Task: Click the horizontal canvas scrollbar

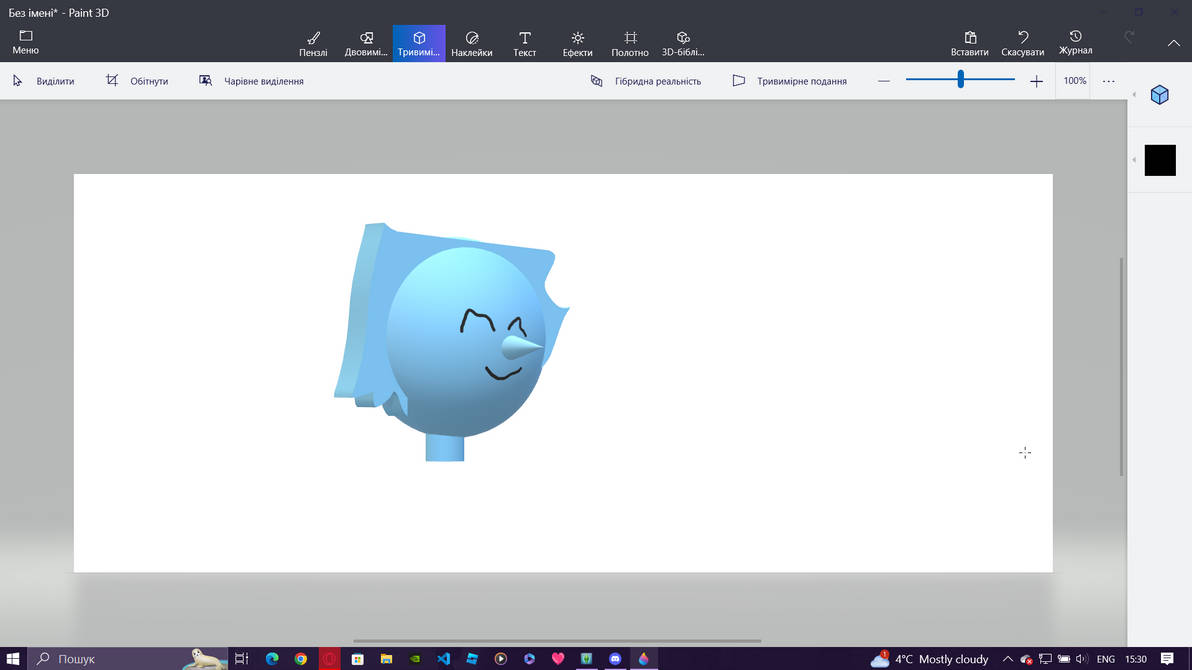Action: click(557, 641)
